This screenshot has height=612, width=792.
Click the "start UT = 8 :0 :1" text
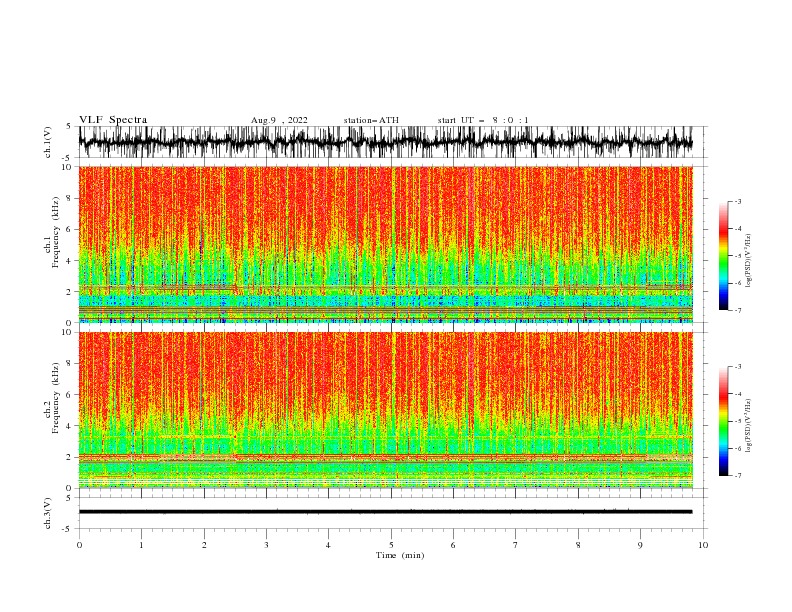[483, 120]
